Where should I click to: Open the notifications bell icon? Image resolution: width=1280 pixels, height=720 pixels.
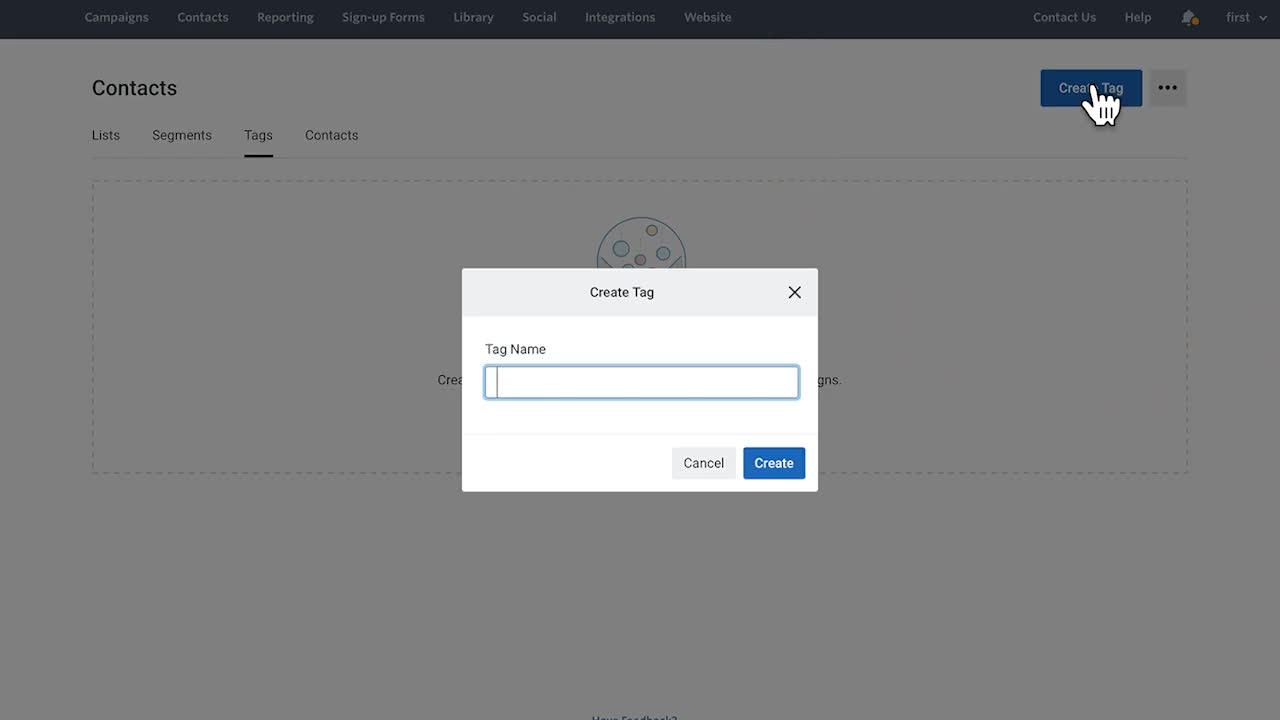pos(1189,18)
